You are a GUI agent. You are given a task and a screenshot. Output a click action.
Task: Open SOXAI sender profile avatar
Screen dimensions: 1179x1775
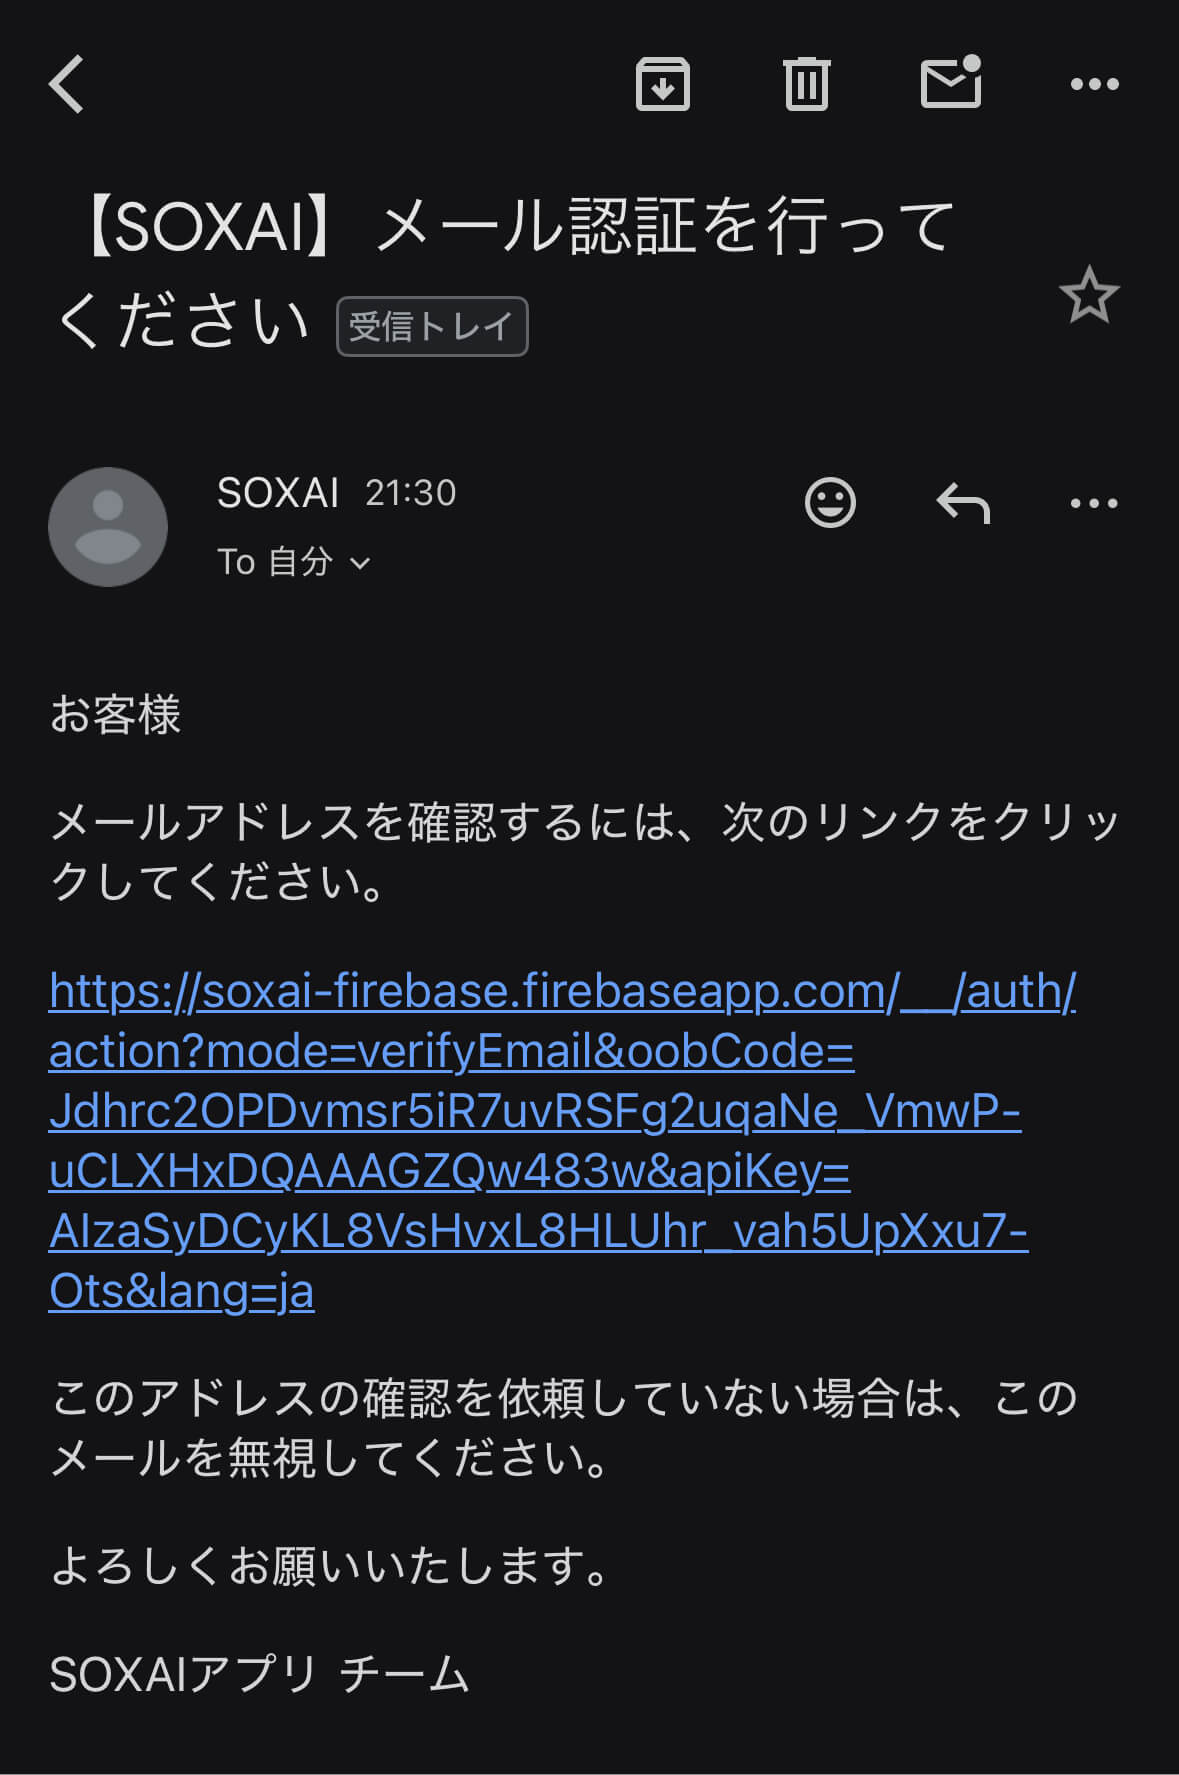click(108, 527)
